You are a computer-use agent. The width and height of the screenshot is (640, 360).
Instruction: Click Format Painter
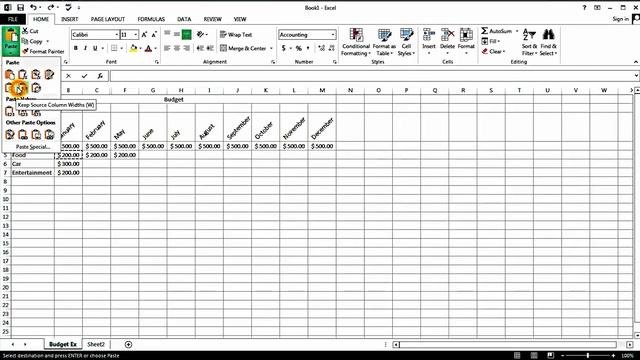[43, 51]
